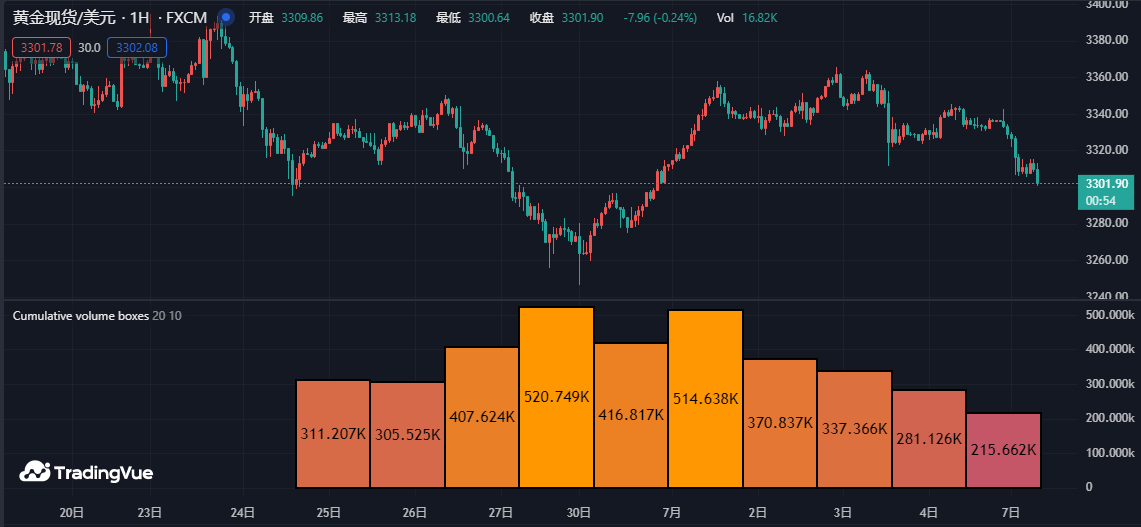Select the 514.638K volume box
This screenshot has width=1141, height=527.
[705, 399]
